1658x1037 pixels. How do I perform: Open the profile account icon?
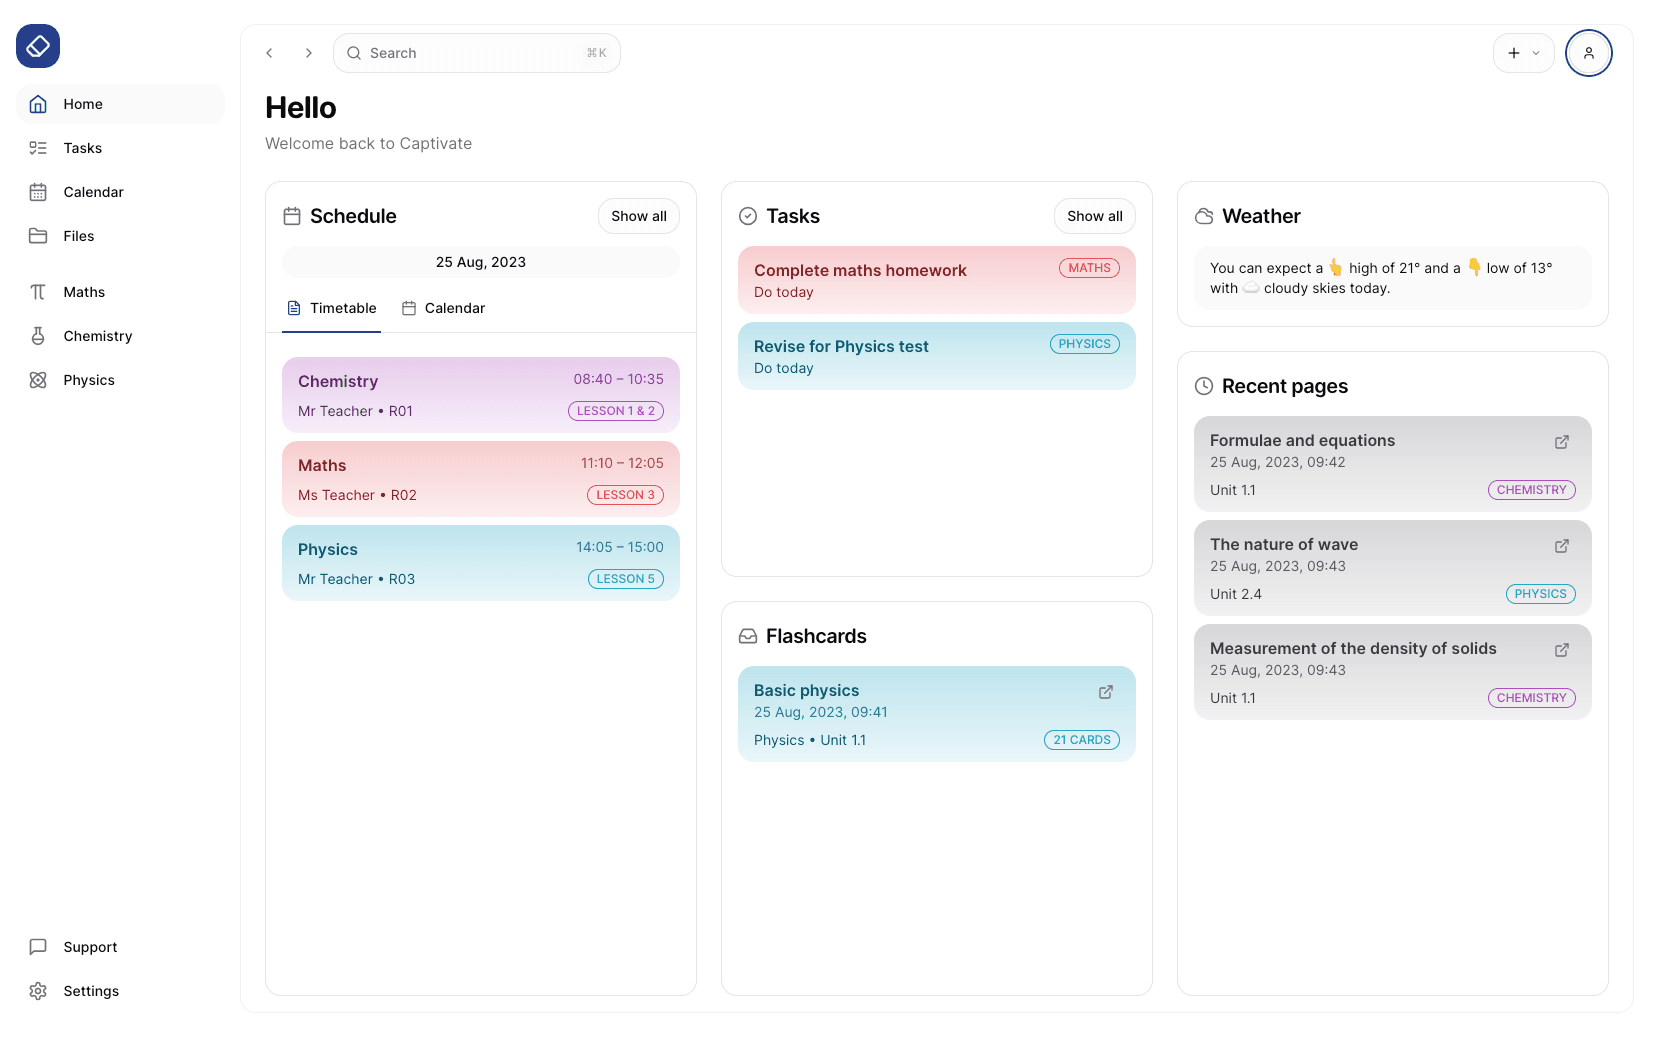tap(1589, 53)
